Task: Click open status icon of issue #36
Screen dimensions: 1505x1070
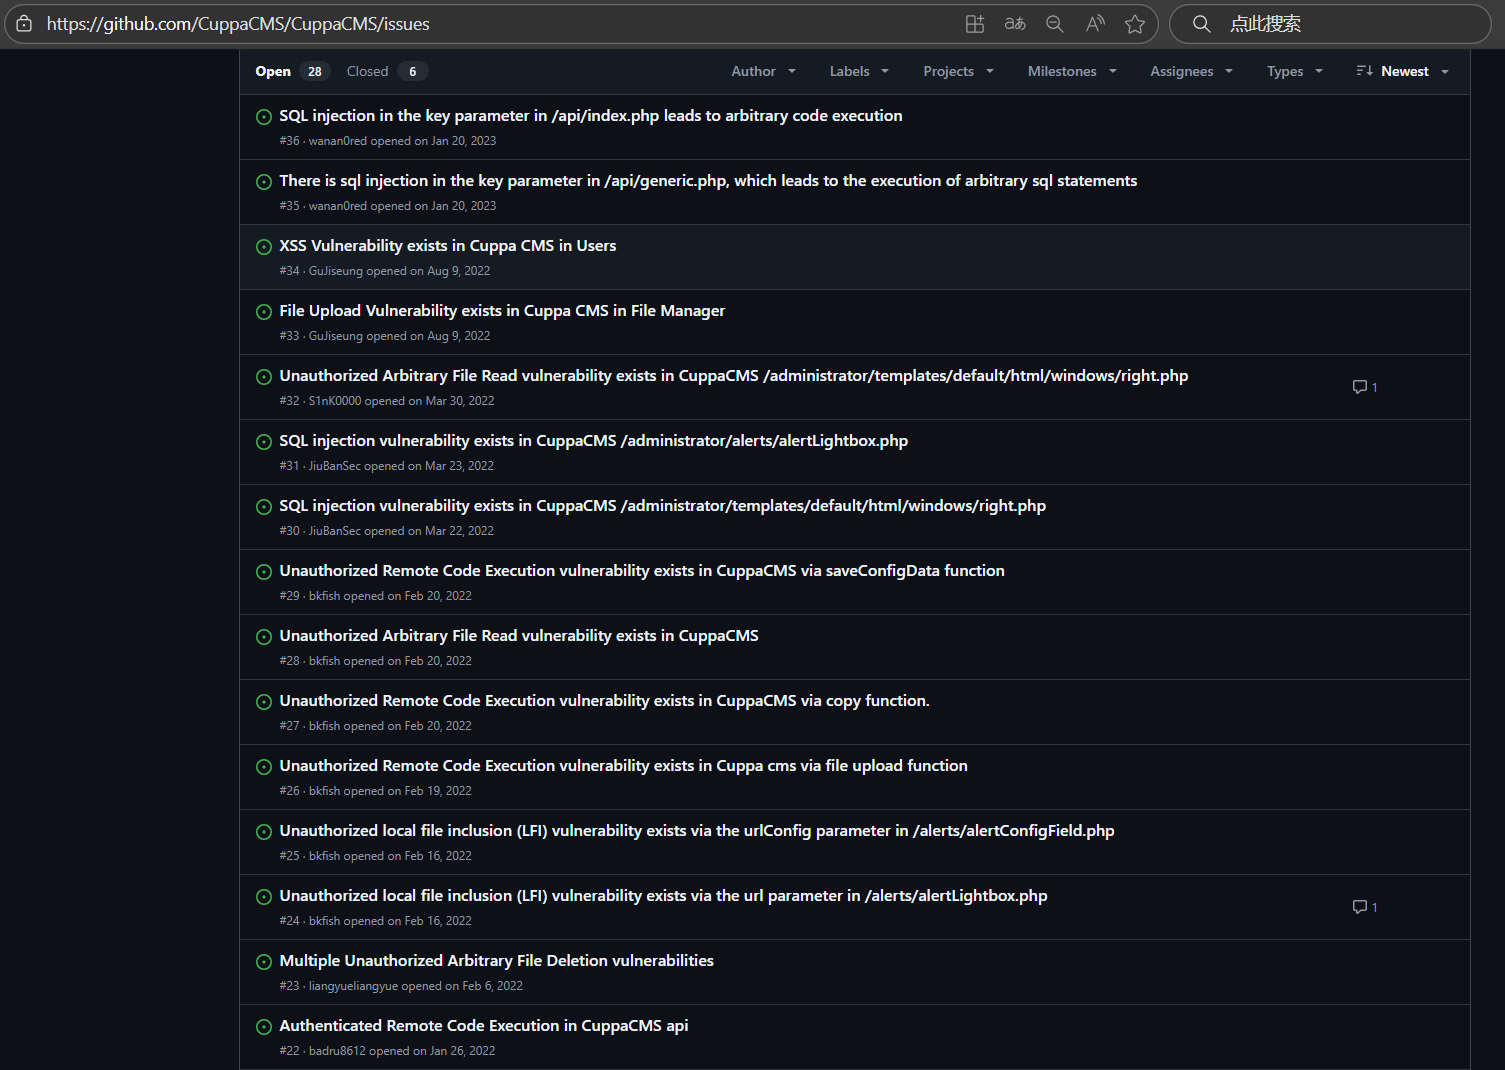Action: (264, 117)
